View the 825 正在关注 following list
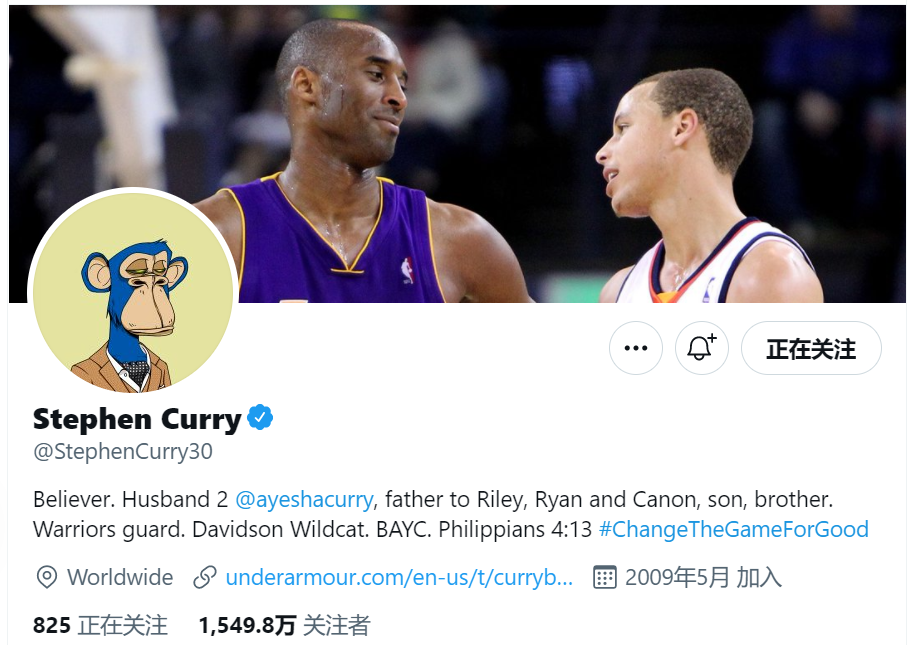The width and height of the screenshot is (914, 645). 100,625
